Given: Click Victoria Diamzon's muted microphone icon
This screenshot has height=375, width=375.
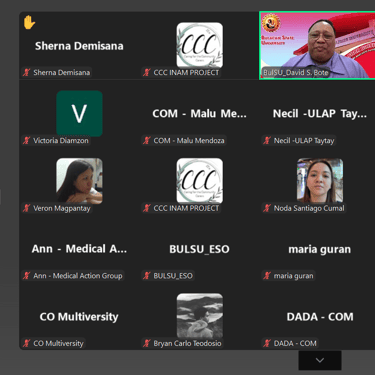Looking at the screenshot, I should (x=27, y=140).
